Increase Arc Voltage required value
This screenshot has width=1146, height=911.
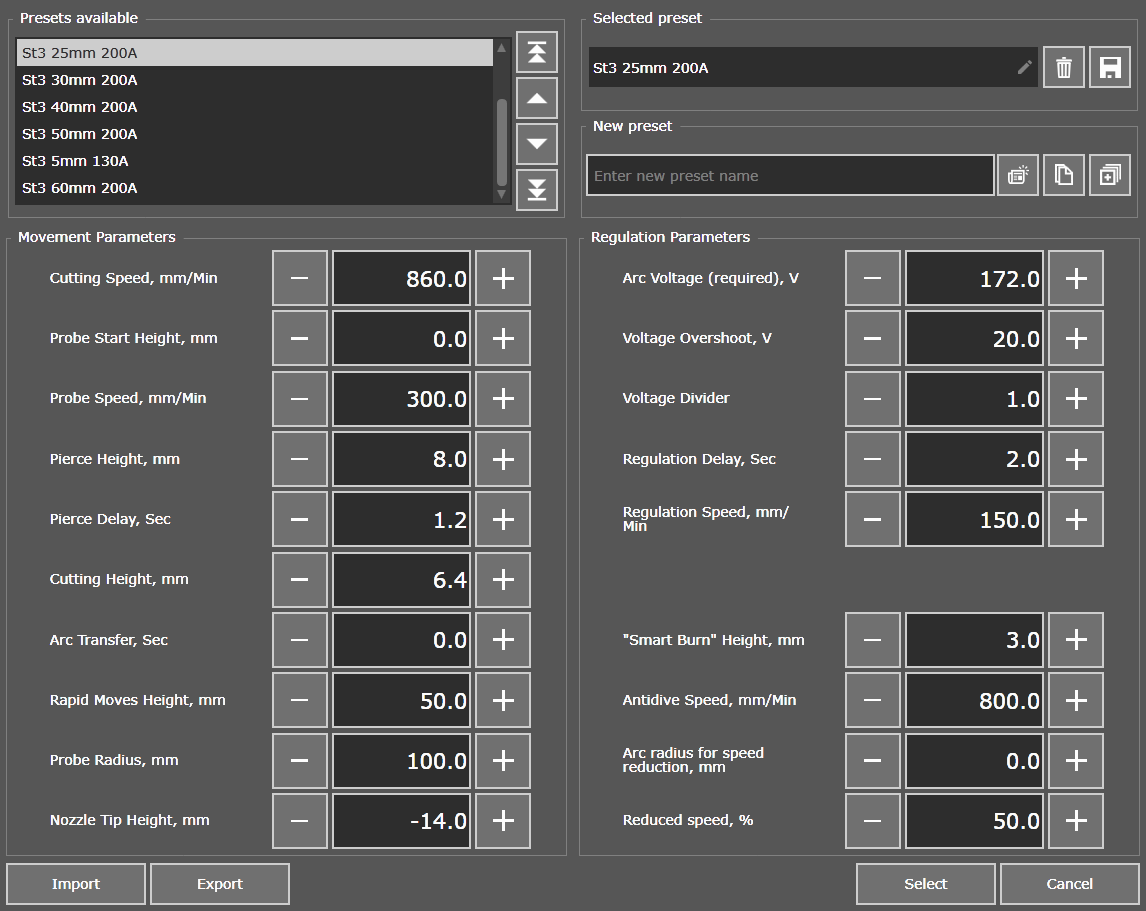[1076, 279]
